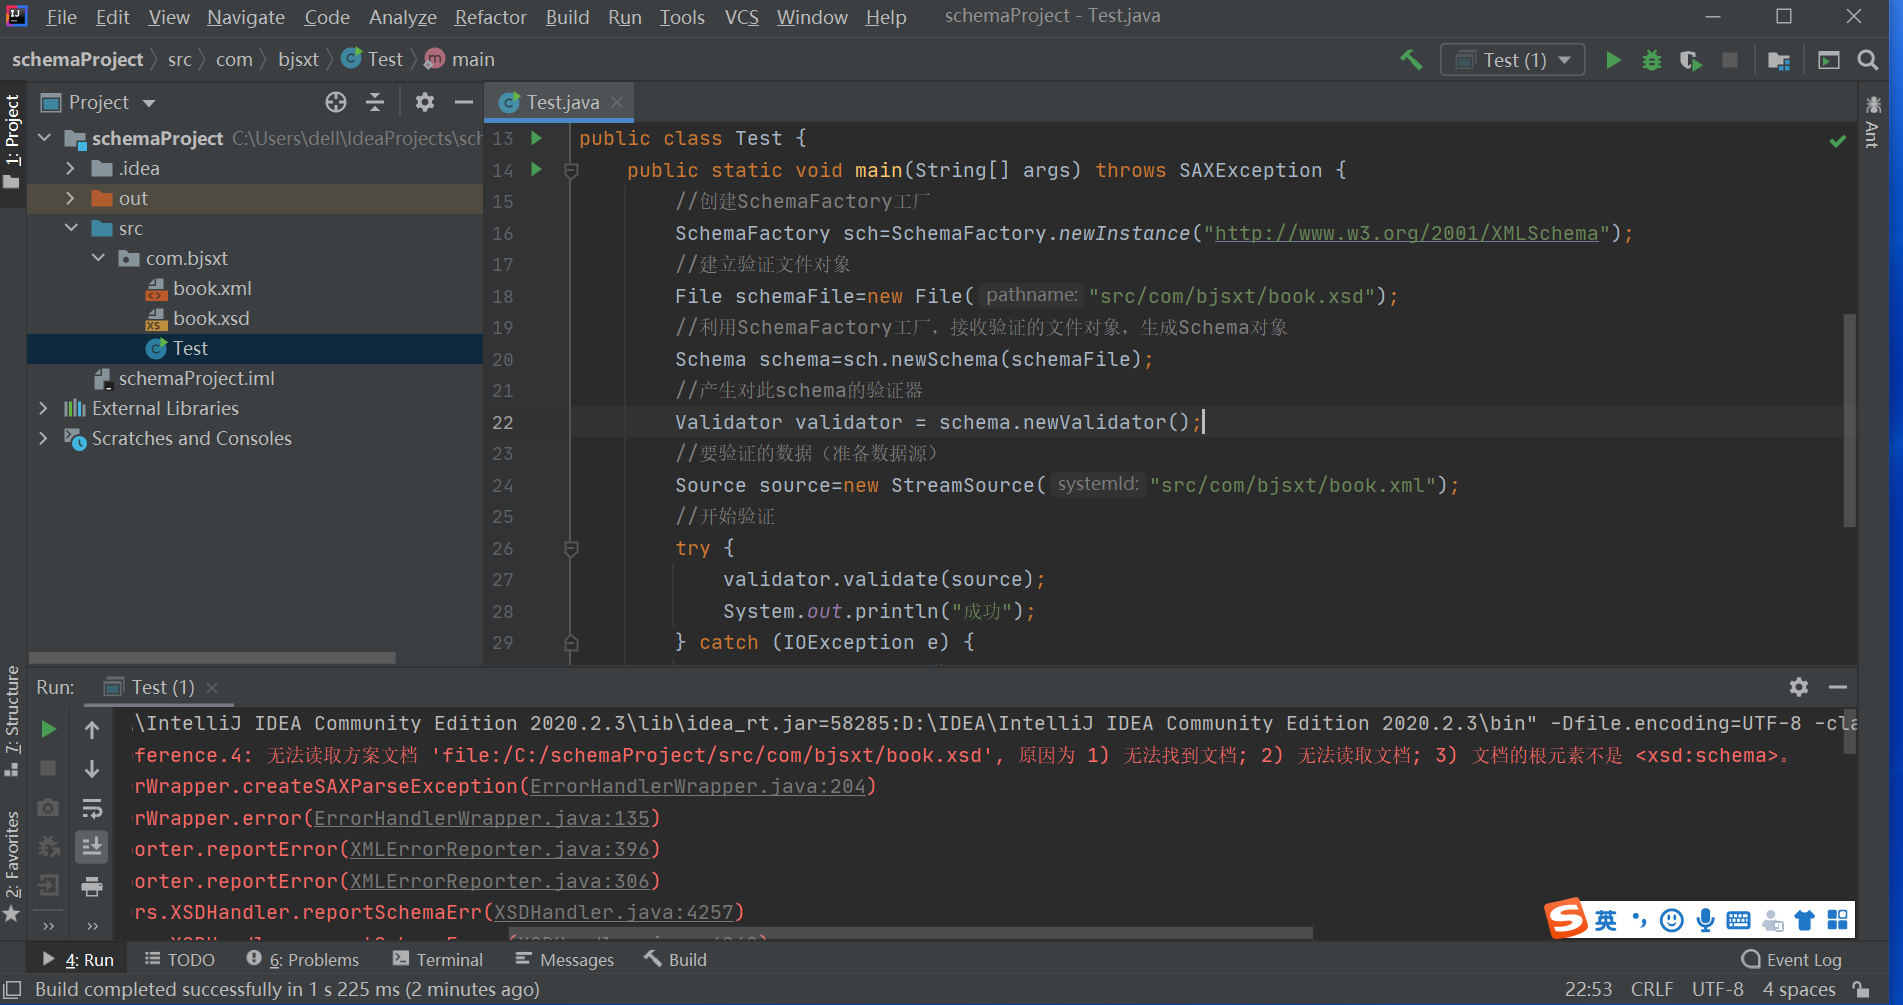Click the run gutter arrow on line 13

pyautogui.click(x=537, y=138)
